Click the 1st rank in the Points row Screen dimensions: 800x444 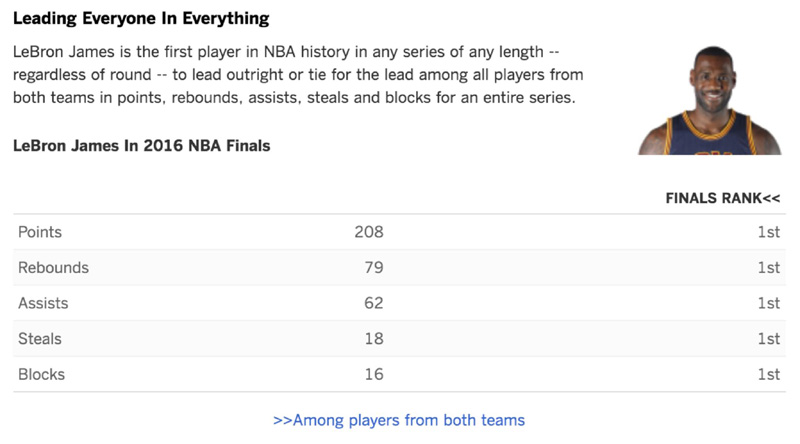pos(768,232)
